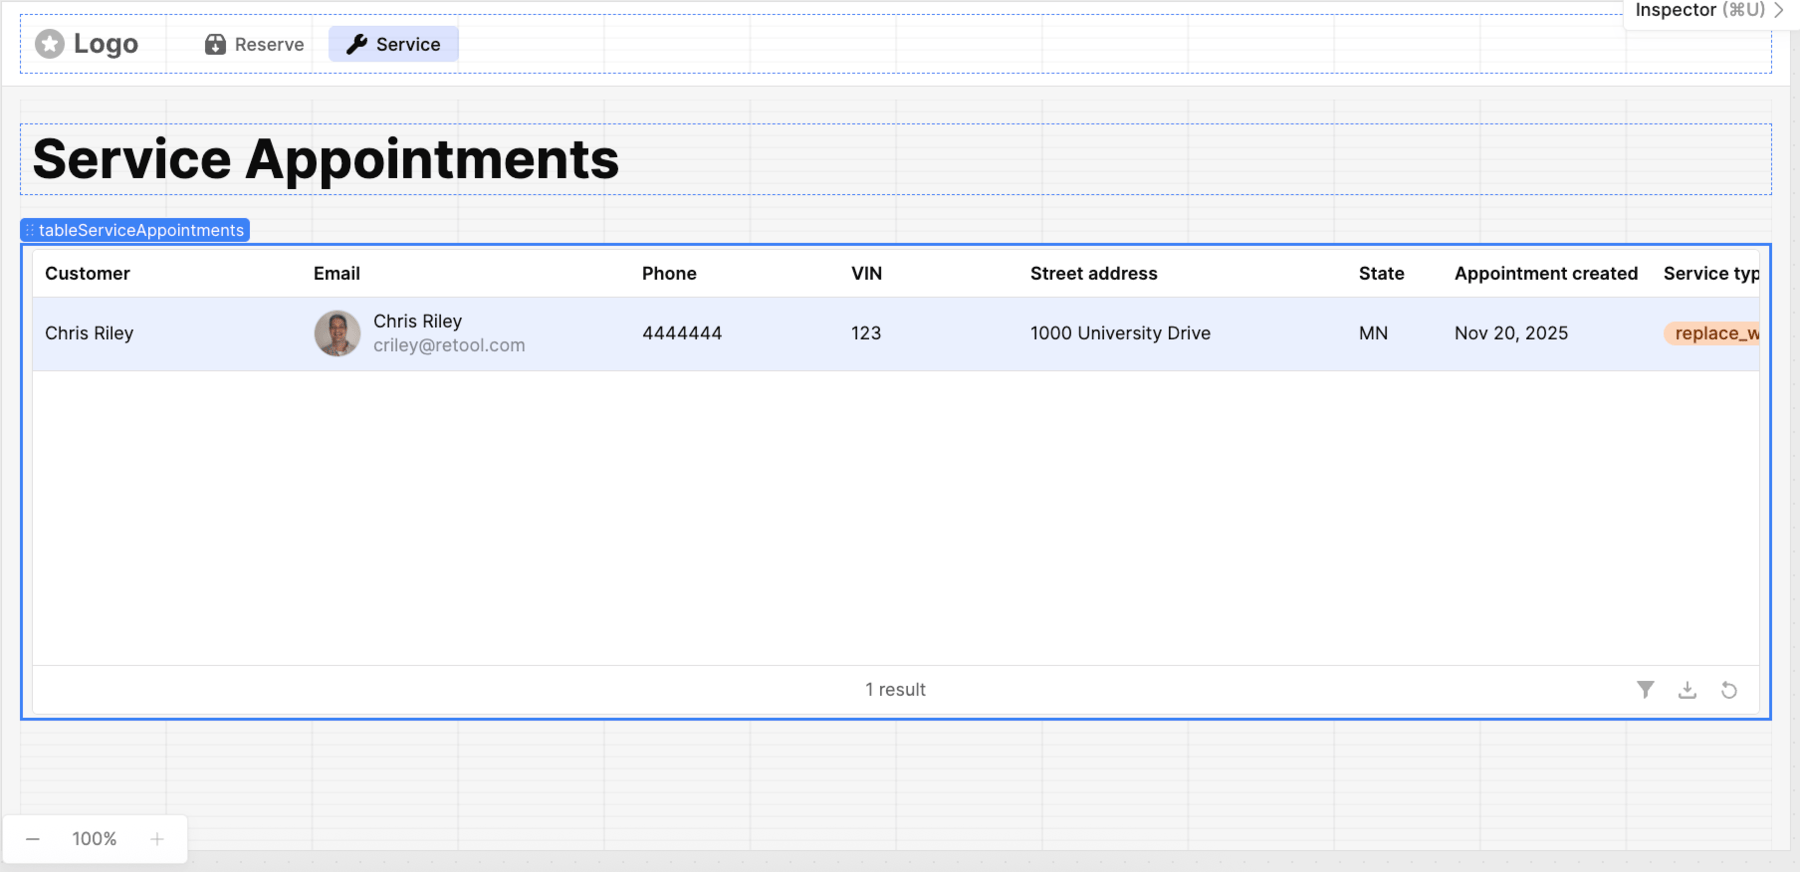
Task: Select the Service navigation tab
Action: (x=394, y=44)
